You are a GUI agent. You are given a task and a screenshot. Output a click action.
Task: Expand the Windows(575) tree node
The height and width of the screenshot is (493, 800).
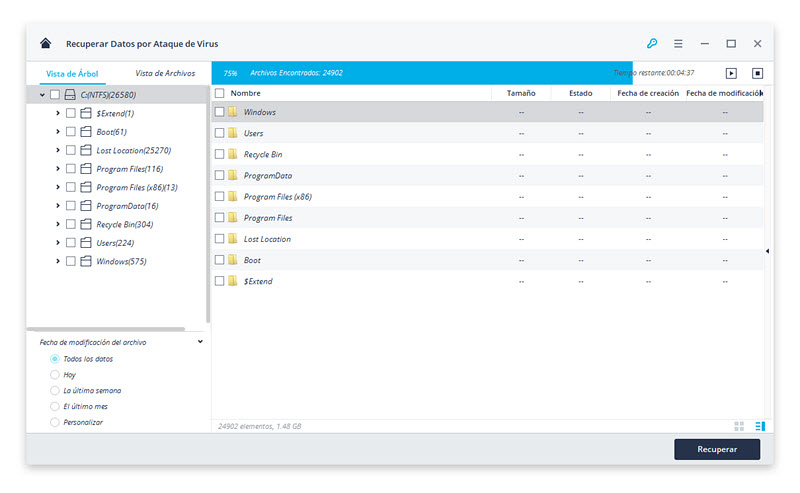(58, 261)
